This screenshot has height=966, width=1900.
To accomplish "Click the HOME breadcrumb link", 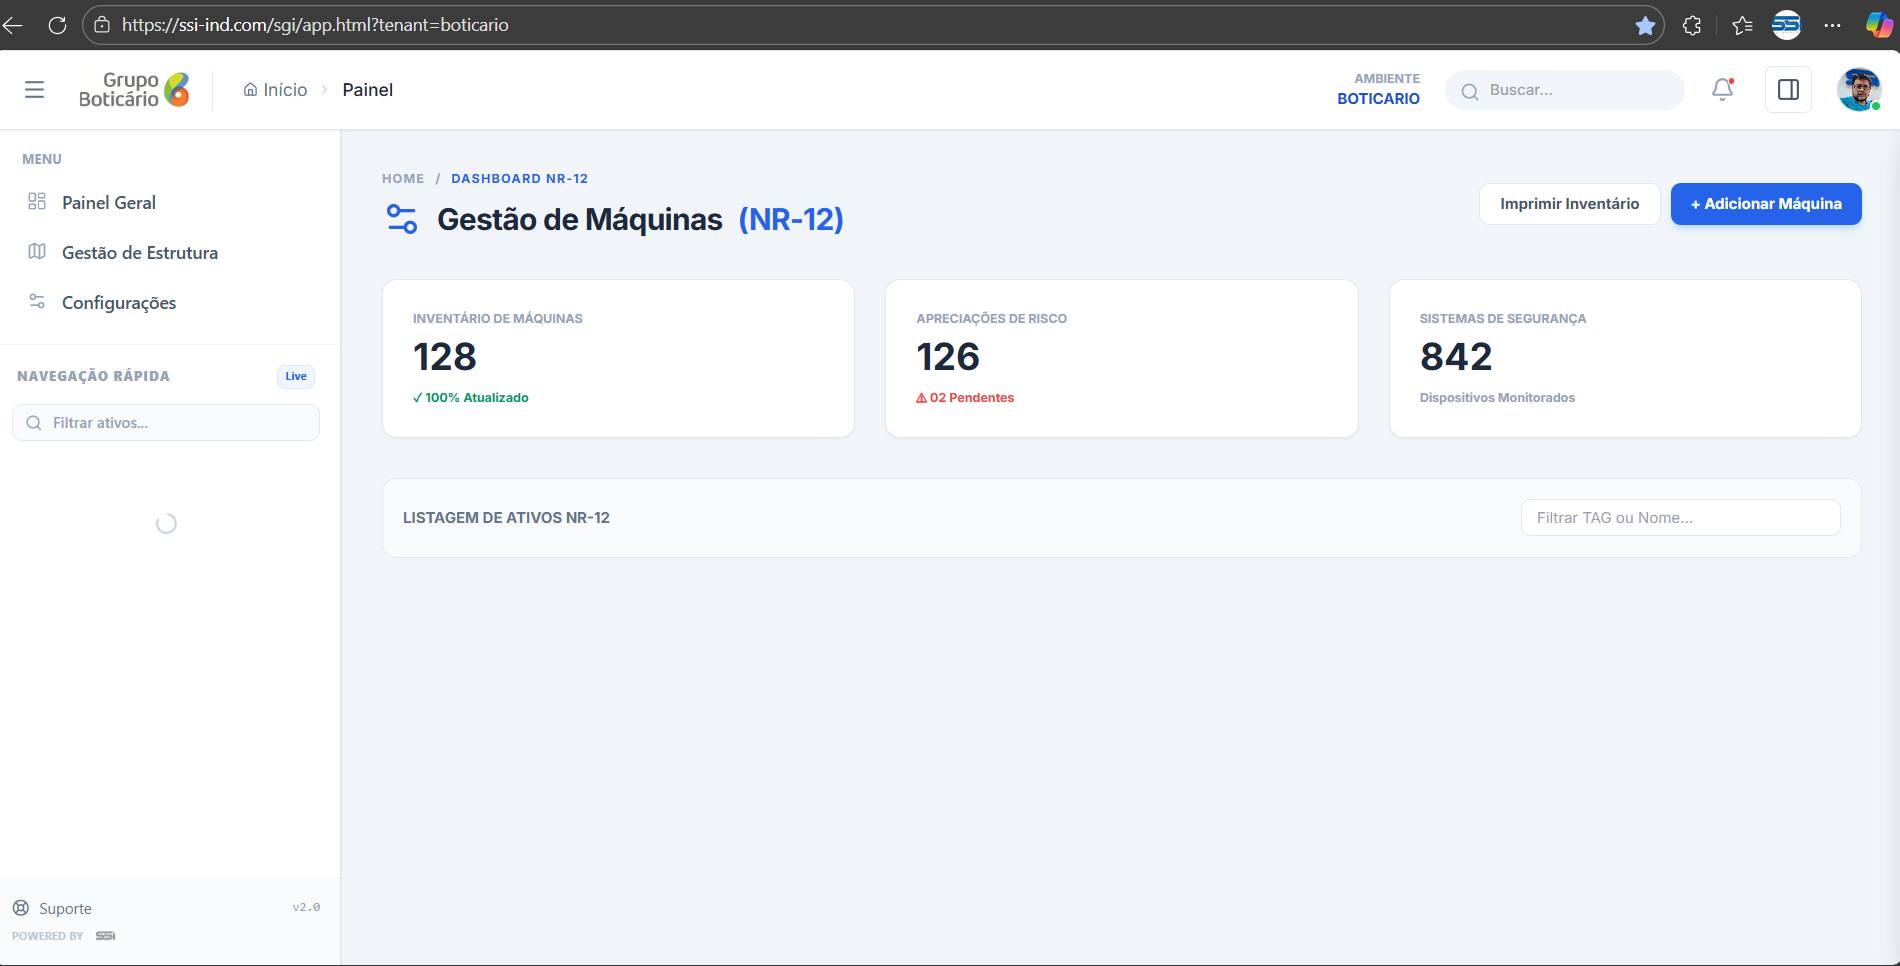I will (x=403, y=179).
